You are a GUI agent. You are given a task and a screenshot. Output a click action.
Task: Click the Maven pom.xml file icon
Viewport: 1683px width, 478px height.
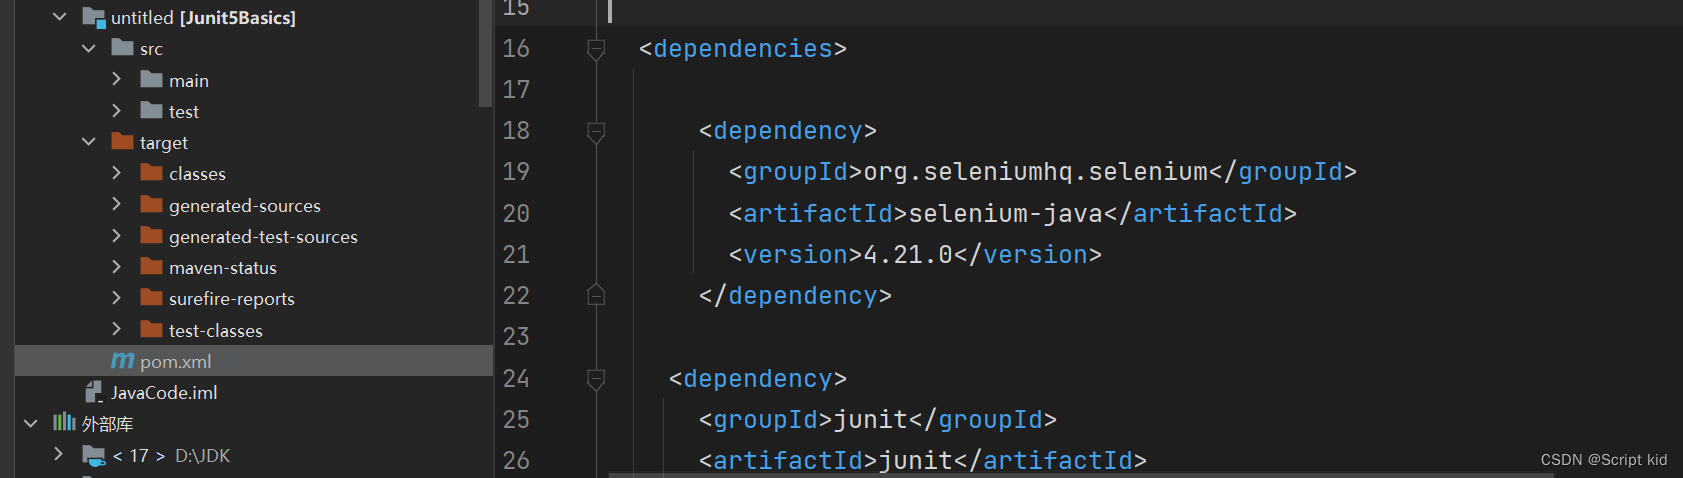[x=122, y=361]
